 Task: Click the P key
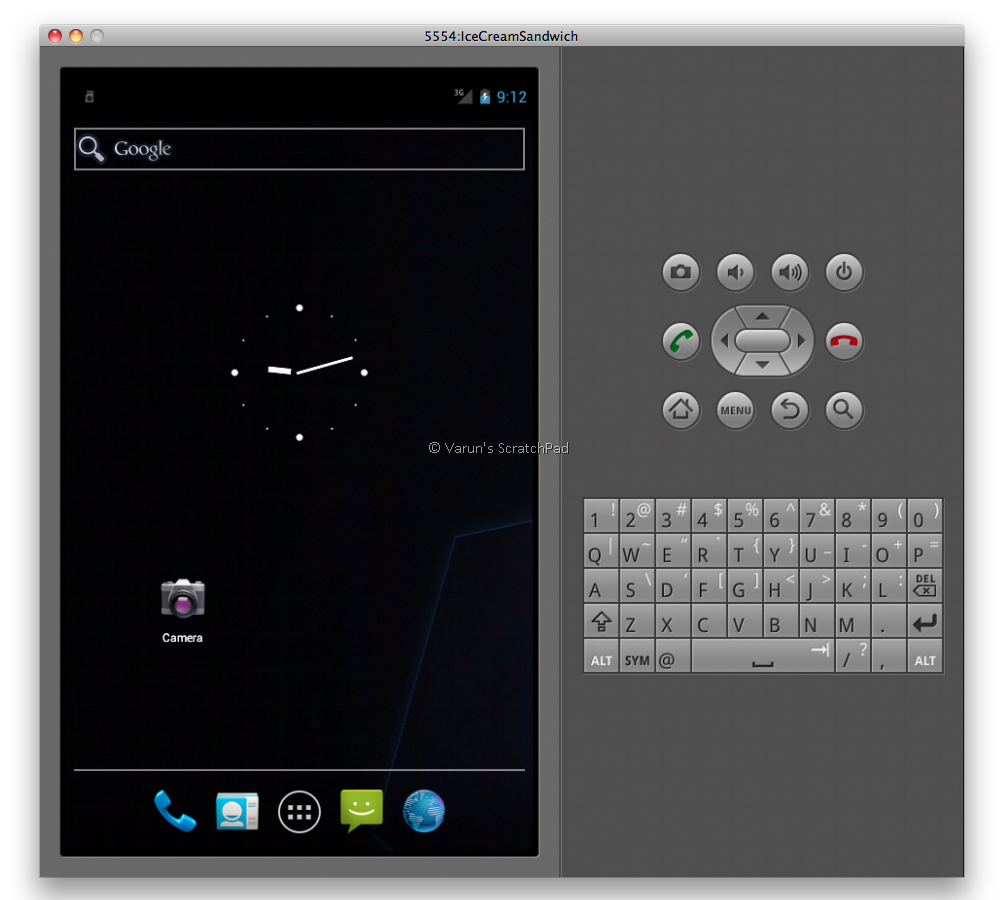click(925, 550)
